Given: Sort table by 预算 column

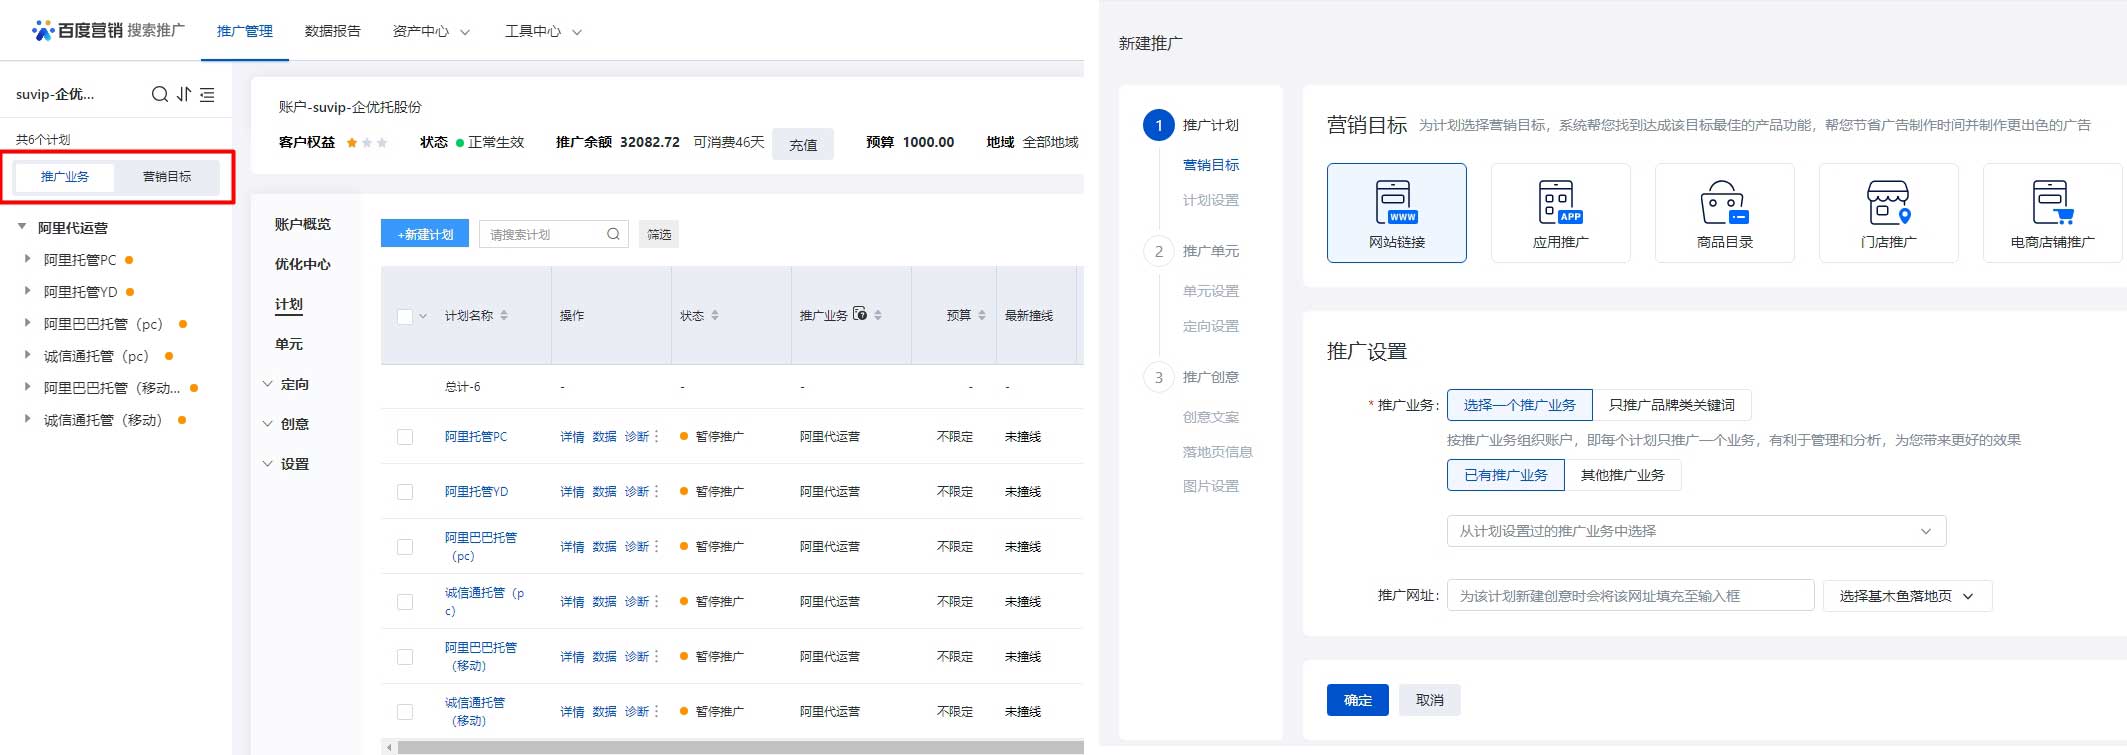Looking at the screenshot, I should [x=982, y=315].
